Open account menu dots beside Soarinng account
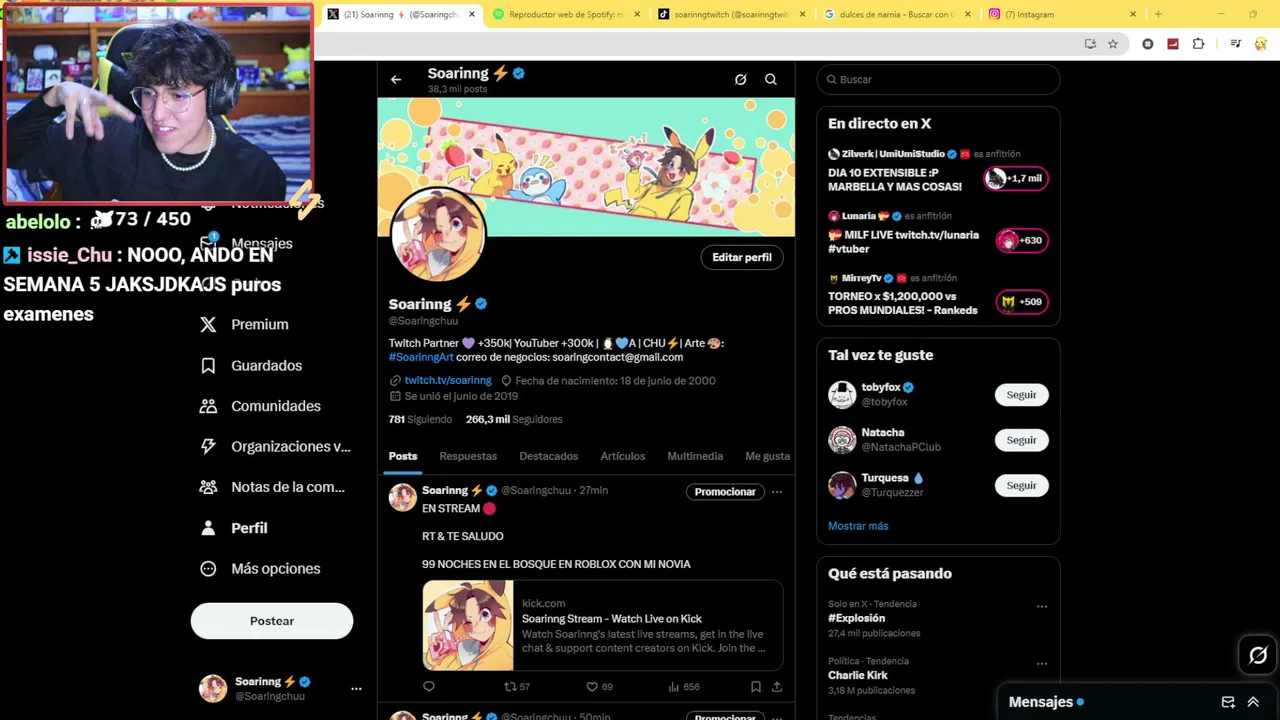This screenshot has height=720, width=1280. [x=356, y=689]
